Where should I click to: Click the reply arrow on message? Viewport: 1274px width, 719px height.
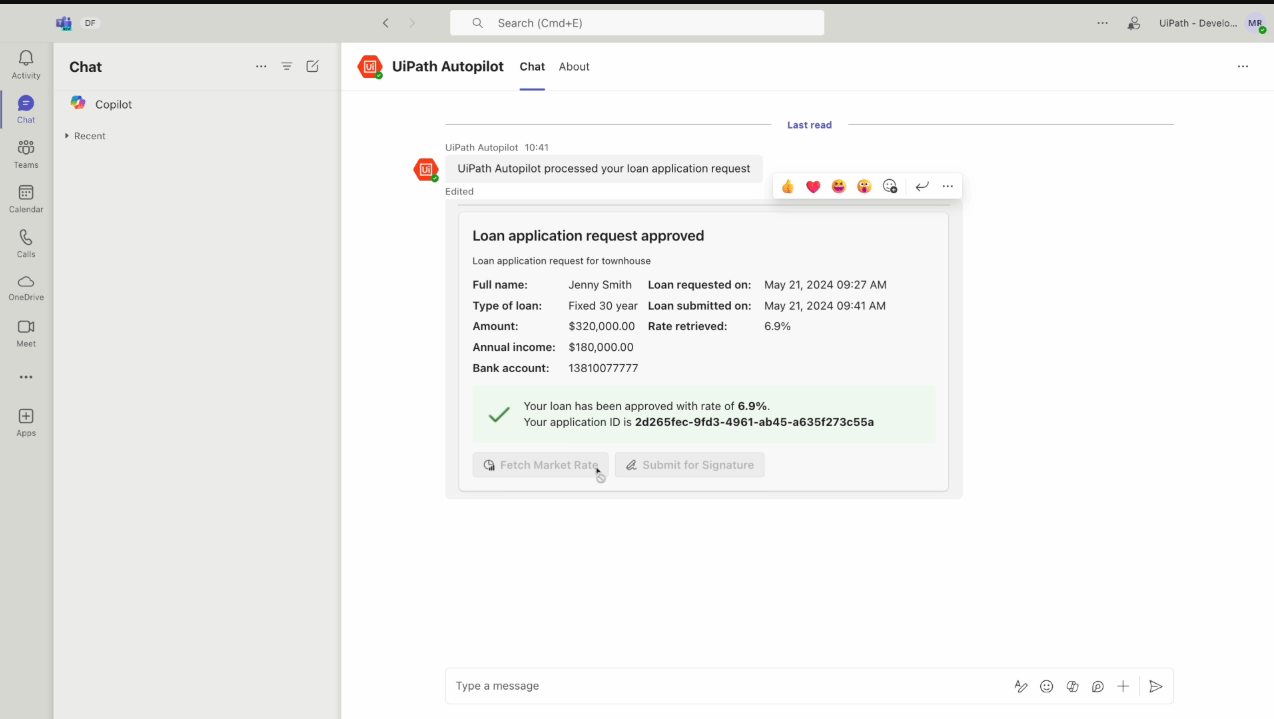(922, 186)
